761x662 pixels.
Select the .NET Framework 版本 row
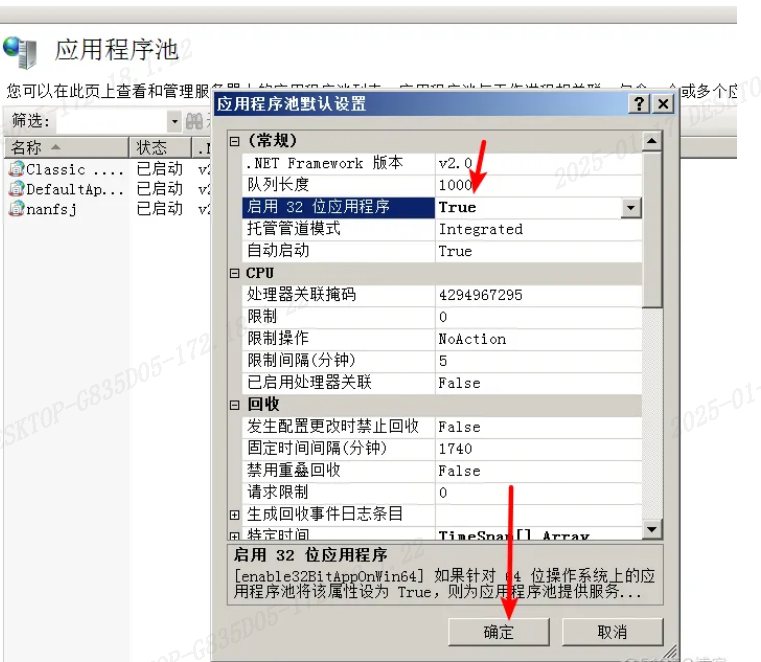tap(442, 164)
